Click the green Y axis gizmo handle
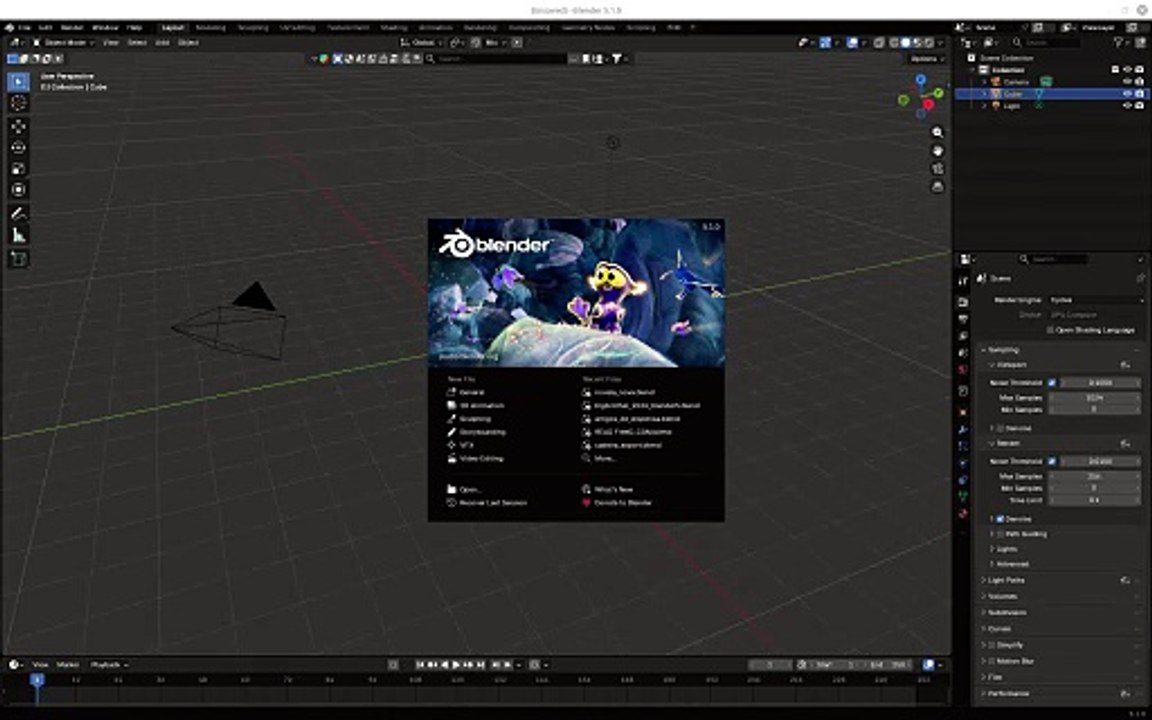The image size is (1152, 720). tap(939, 93)
